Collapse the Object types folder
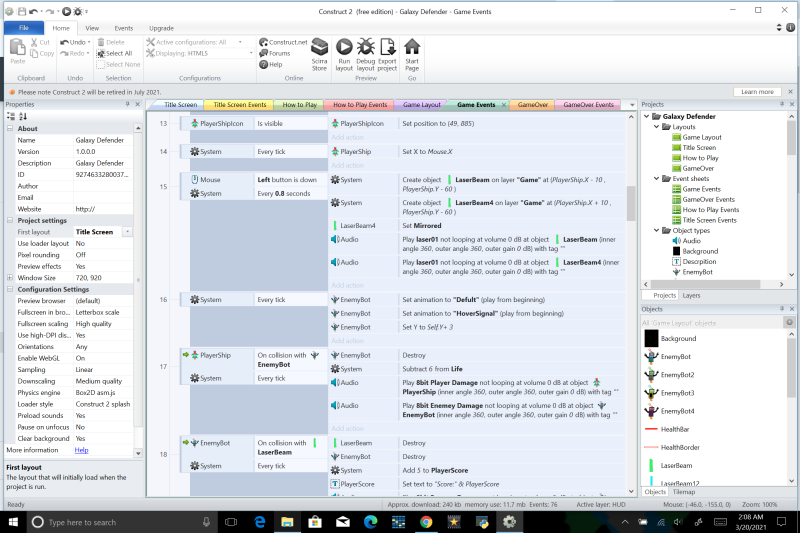800x533 pixels. click(657, 231)
